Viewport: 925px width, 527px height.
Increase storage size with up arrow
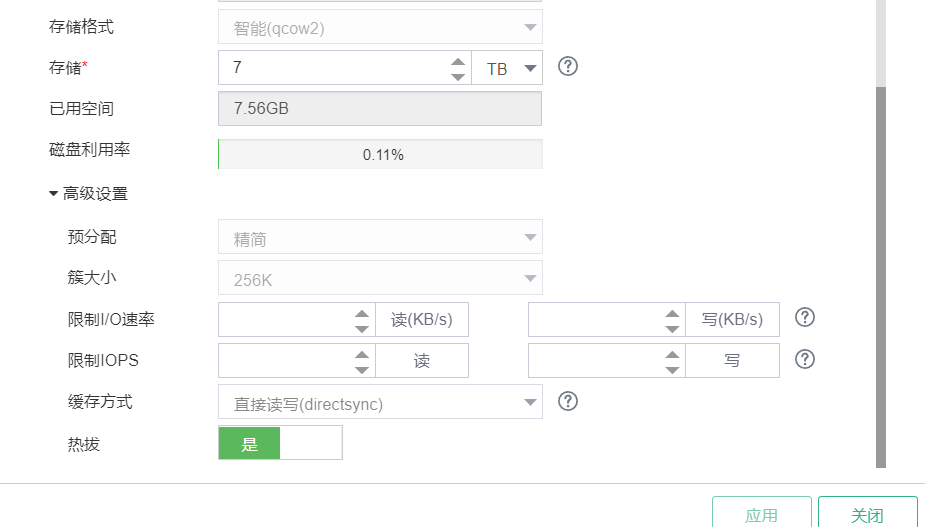458,61
